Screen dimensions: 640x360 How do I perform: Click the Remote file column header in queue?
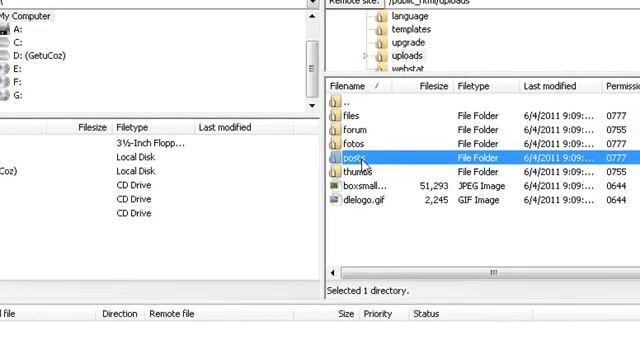218,314
